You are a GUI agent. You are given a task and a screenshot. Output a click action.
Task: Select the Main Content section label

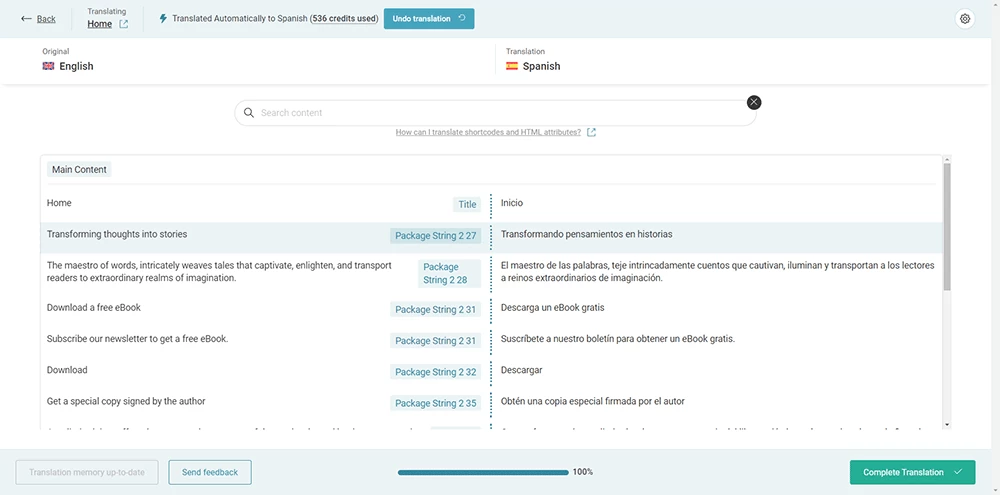coord(79,170)
